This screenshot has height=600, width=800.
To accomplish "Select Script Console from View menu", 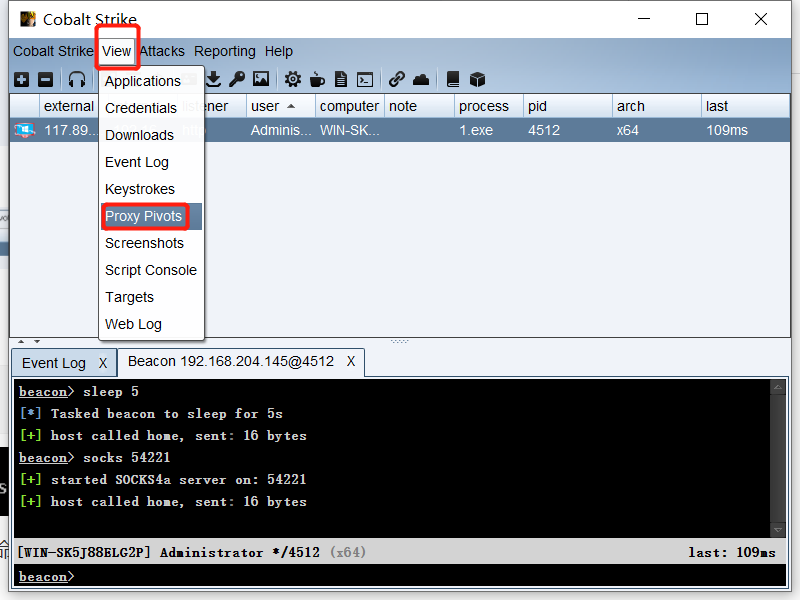I will coord(152,270).
